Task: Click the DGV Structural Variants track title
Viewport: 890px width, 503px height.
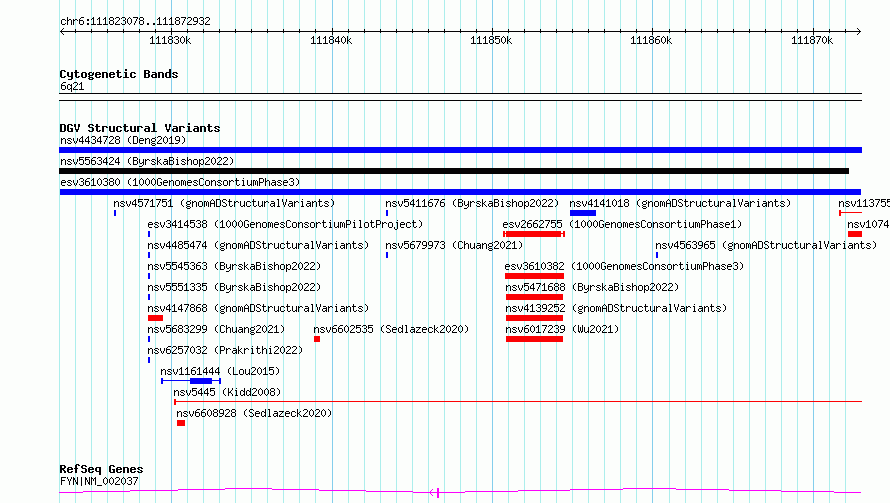Action: tap(140, 128)
